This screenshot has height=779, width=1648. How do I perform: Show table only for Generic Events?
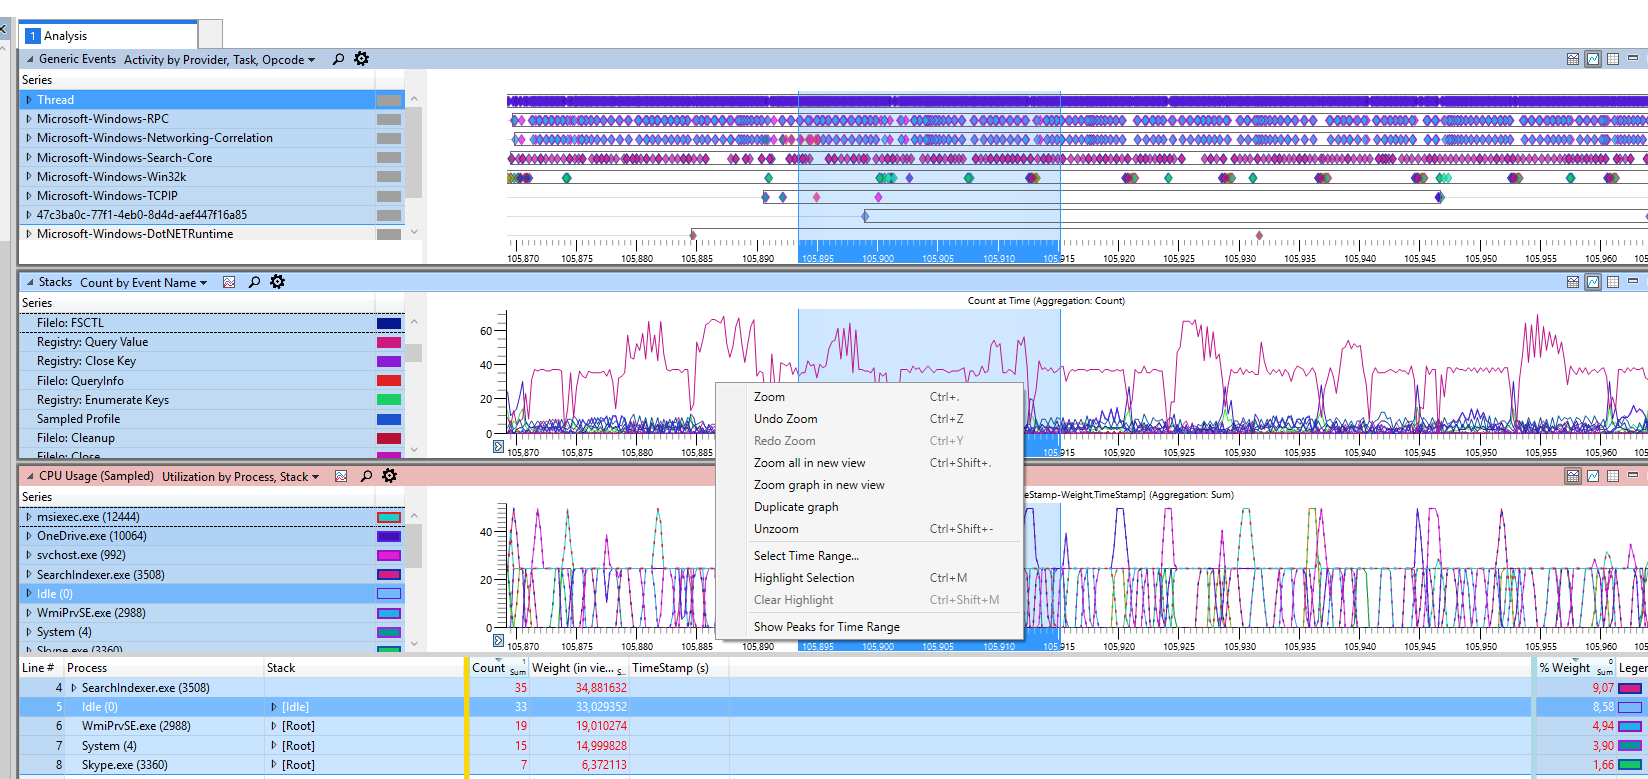click(x=1613, y=59)
